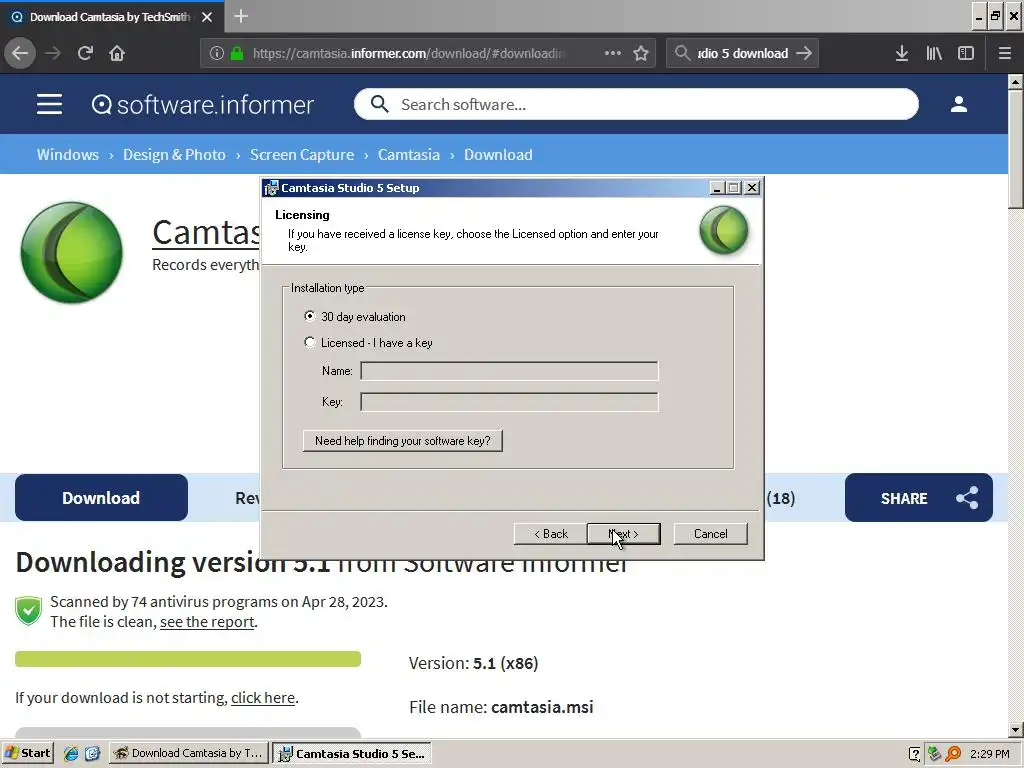
Task: Click the large green Camtasia logo on the webpage
Action: (x=72, y=252)
